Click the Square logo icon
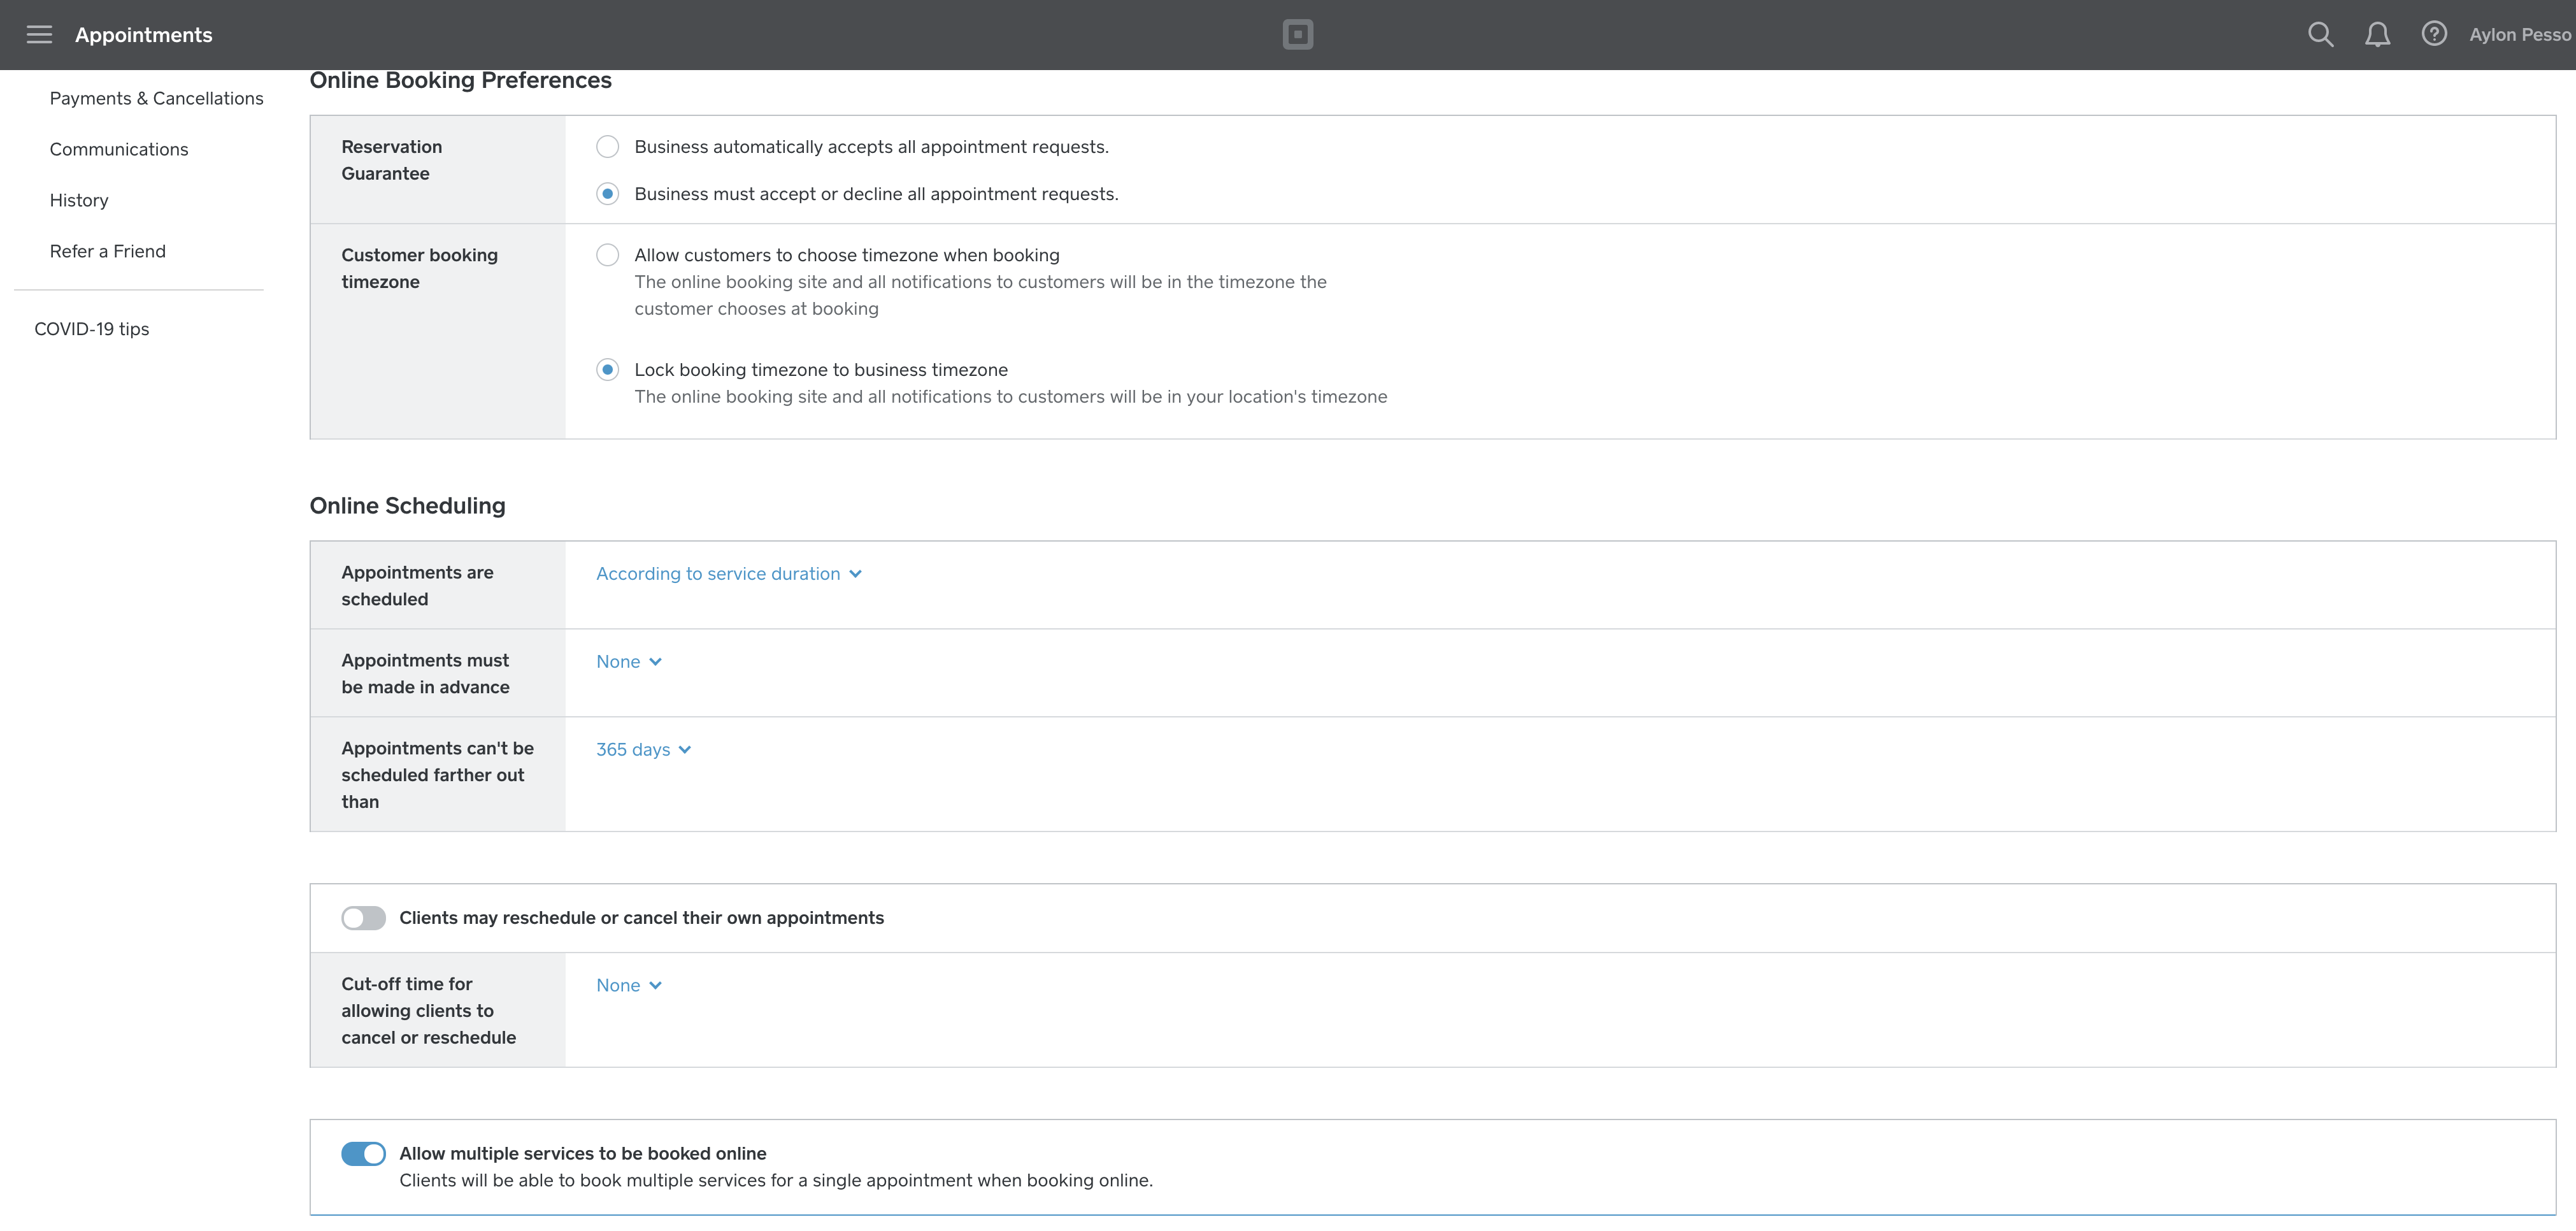 pos(1297,35)
